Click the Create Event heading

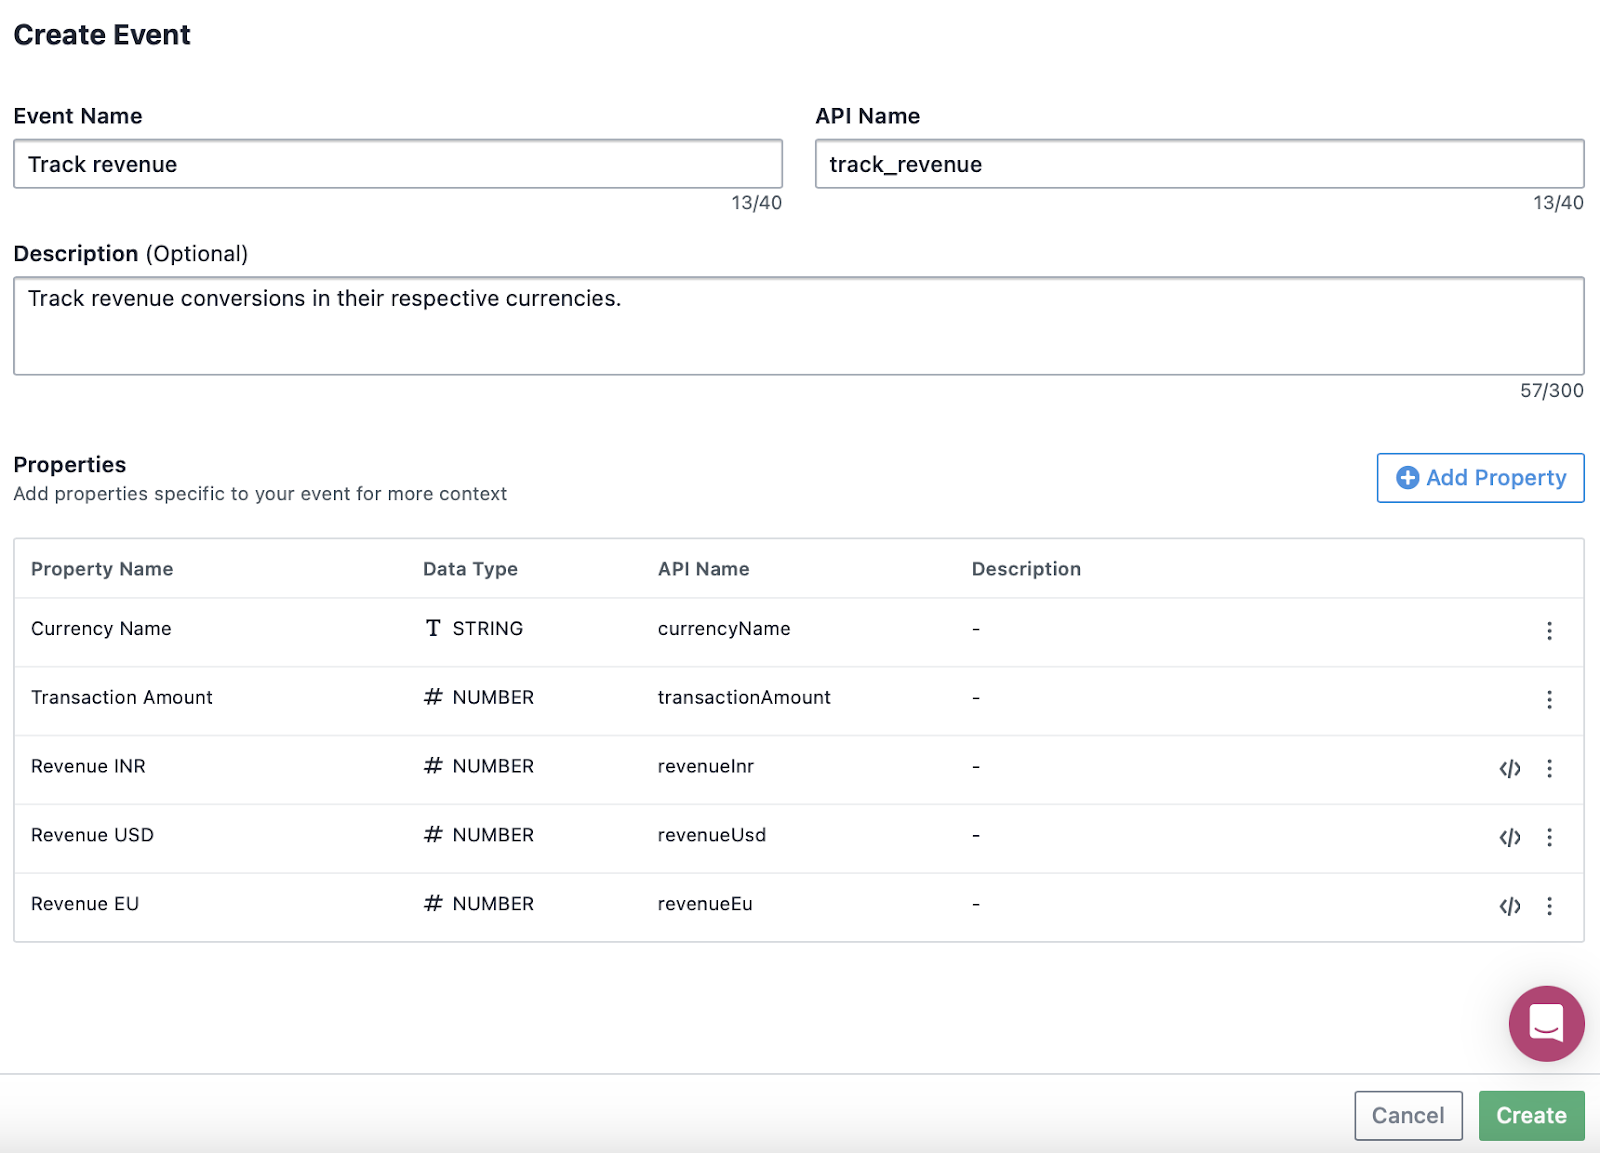[102, 35]
